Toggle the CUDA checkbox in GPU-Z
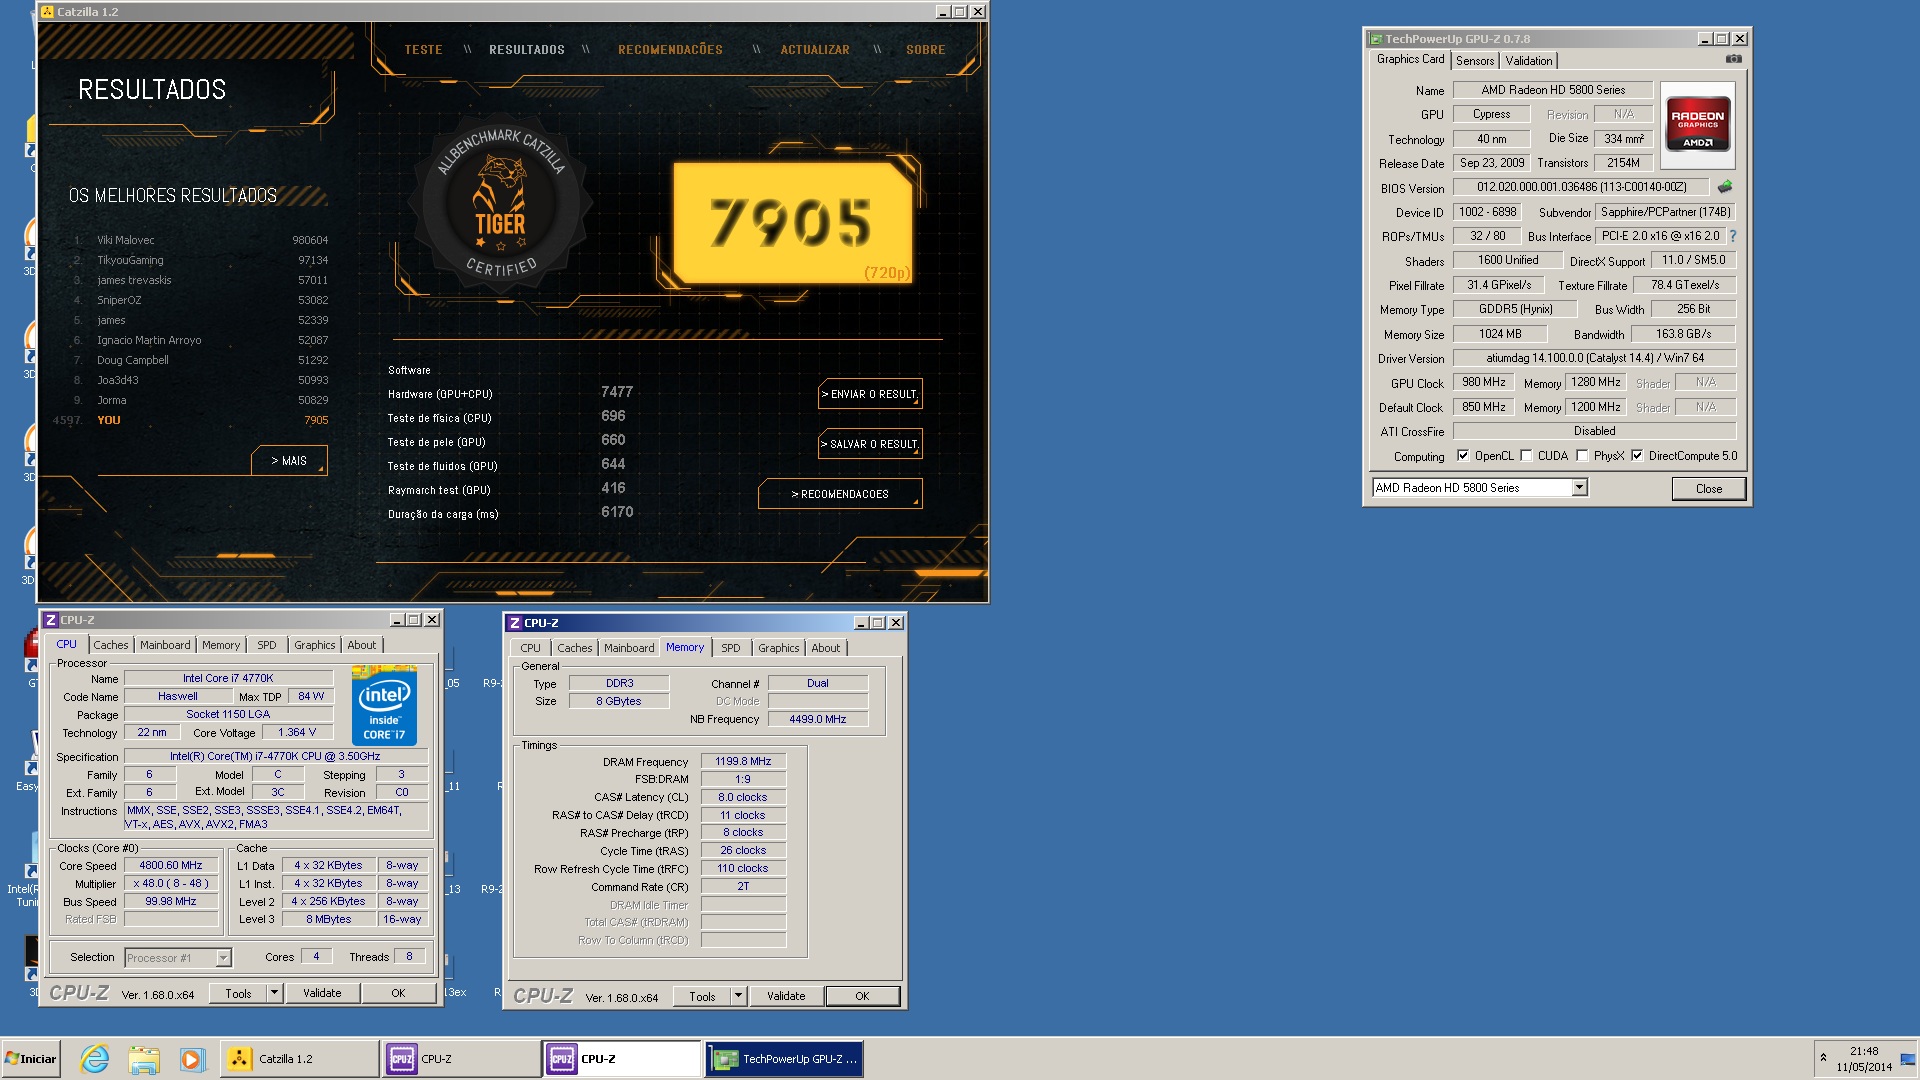 click(1526, 456)
